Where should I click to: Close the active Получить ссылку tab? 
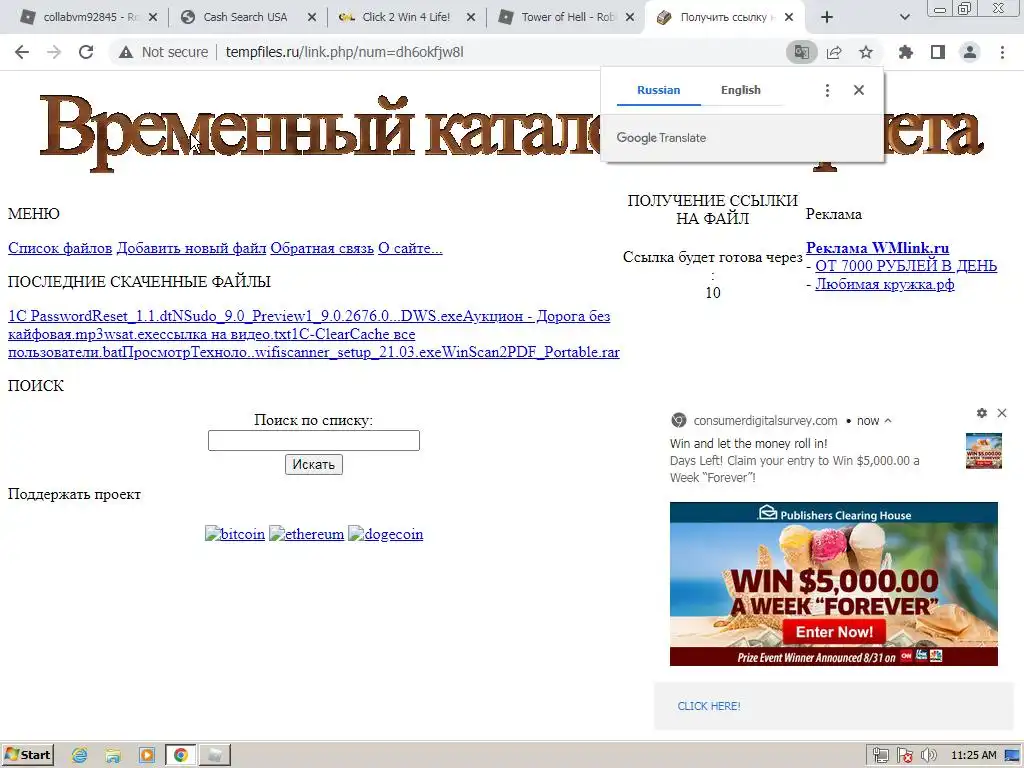(789, 17)
